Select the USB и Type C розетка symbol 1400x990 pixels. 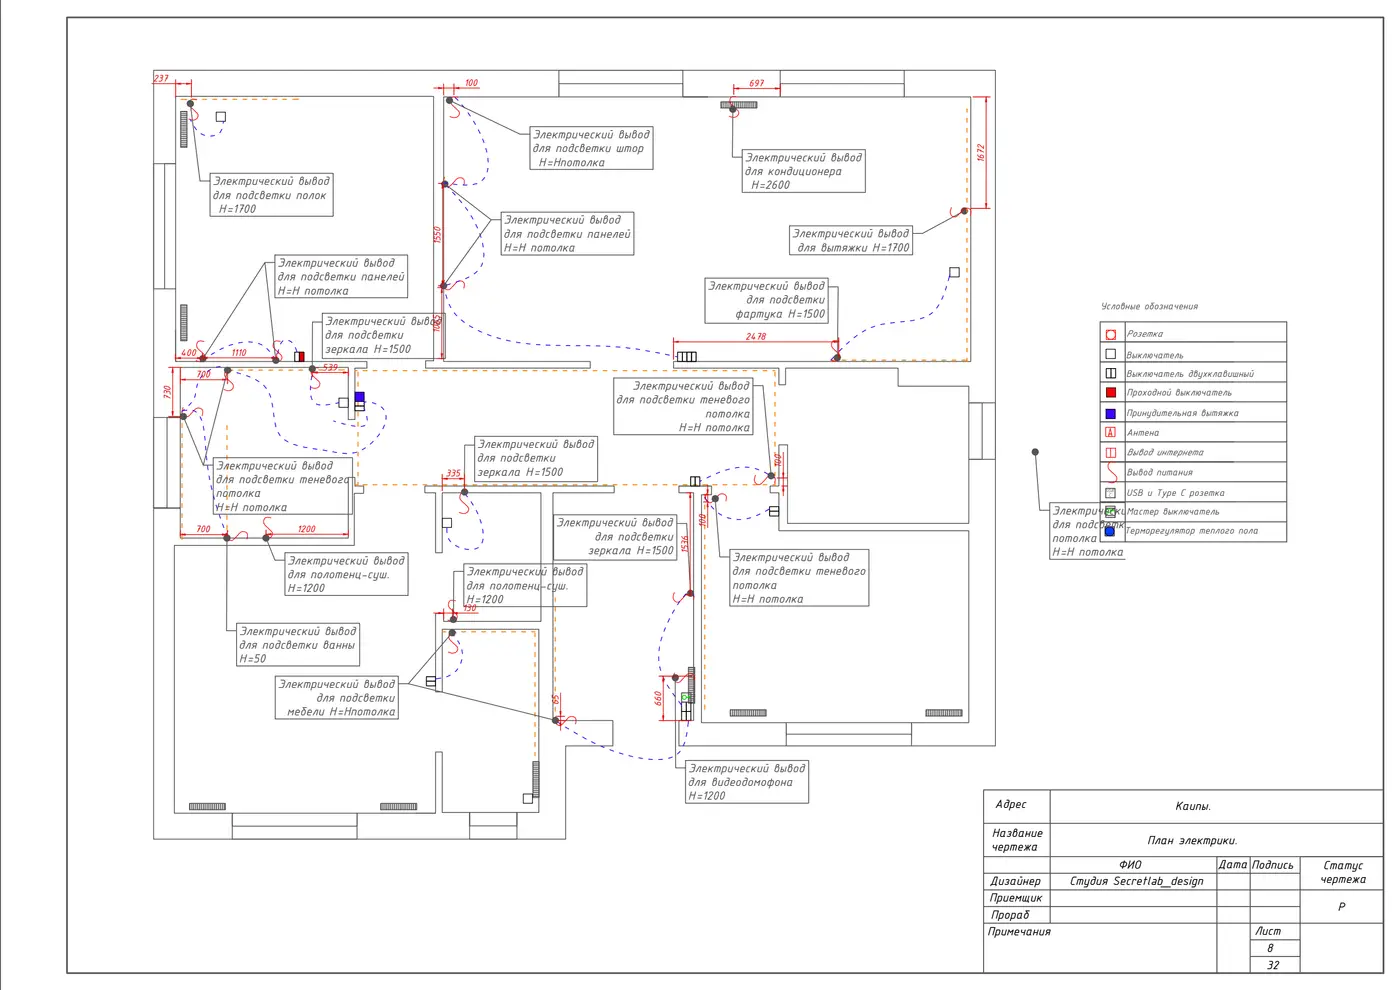[x=1110, y=493]
